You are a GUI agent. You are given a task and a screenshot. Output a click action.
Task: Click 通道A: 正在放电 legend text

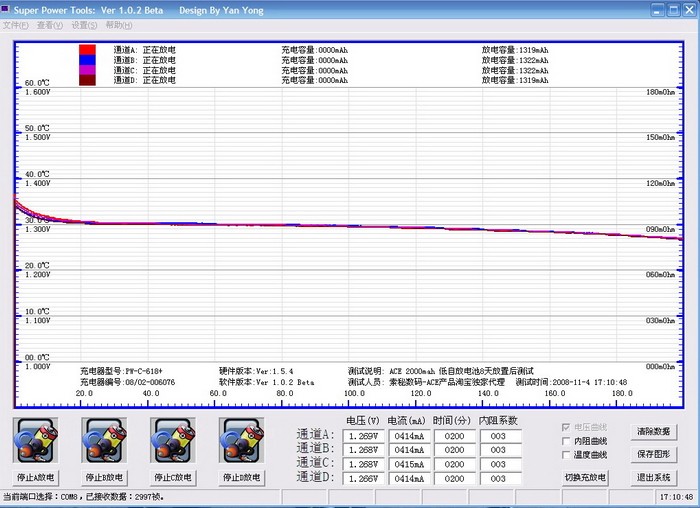point(145,50)
